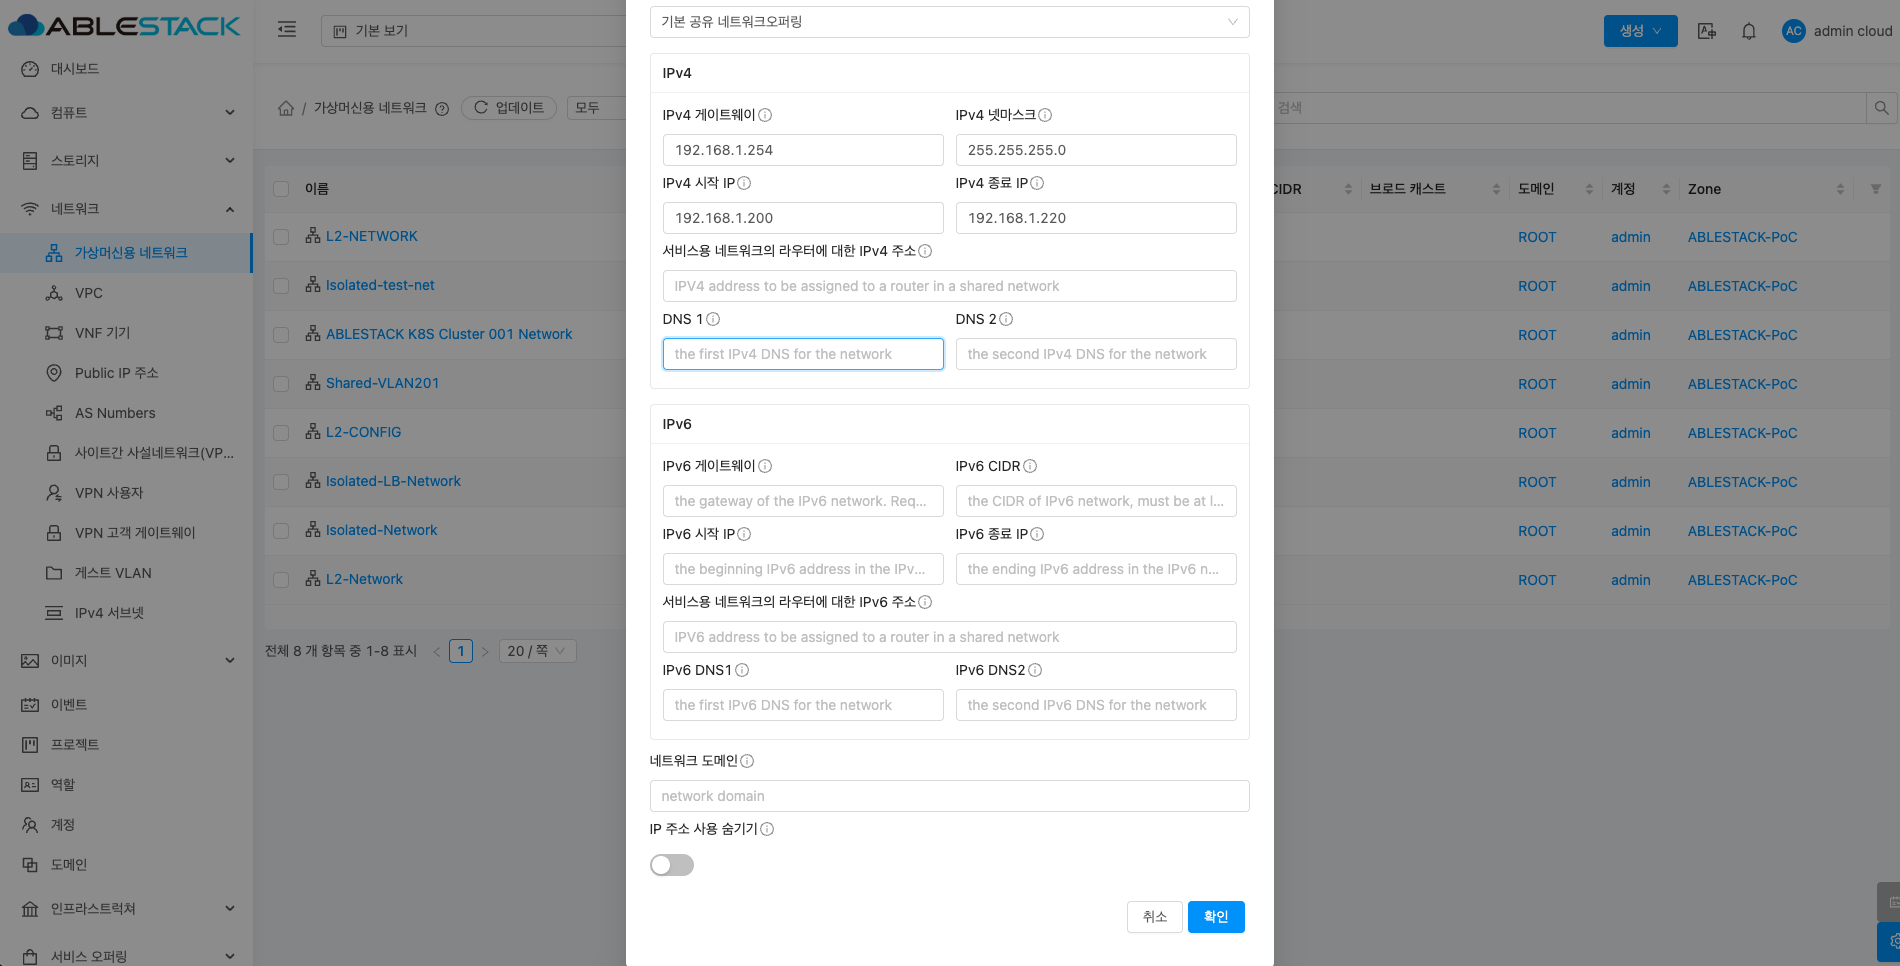Click info icon next to DNS 1
The height and width of the screenshot is (966, 1900).
pyautogui.click(x=713, y=319)
